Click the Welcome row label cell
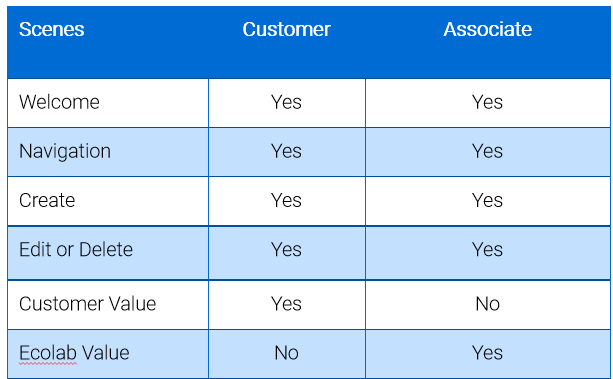The height and width of the screenshot is (379, 613). tap(108, 103)
